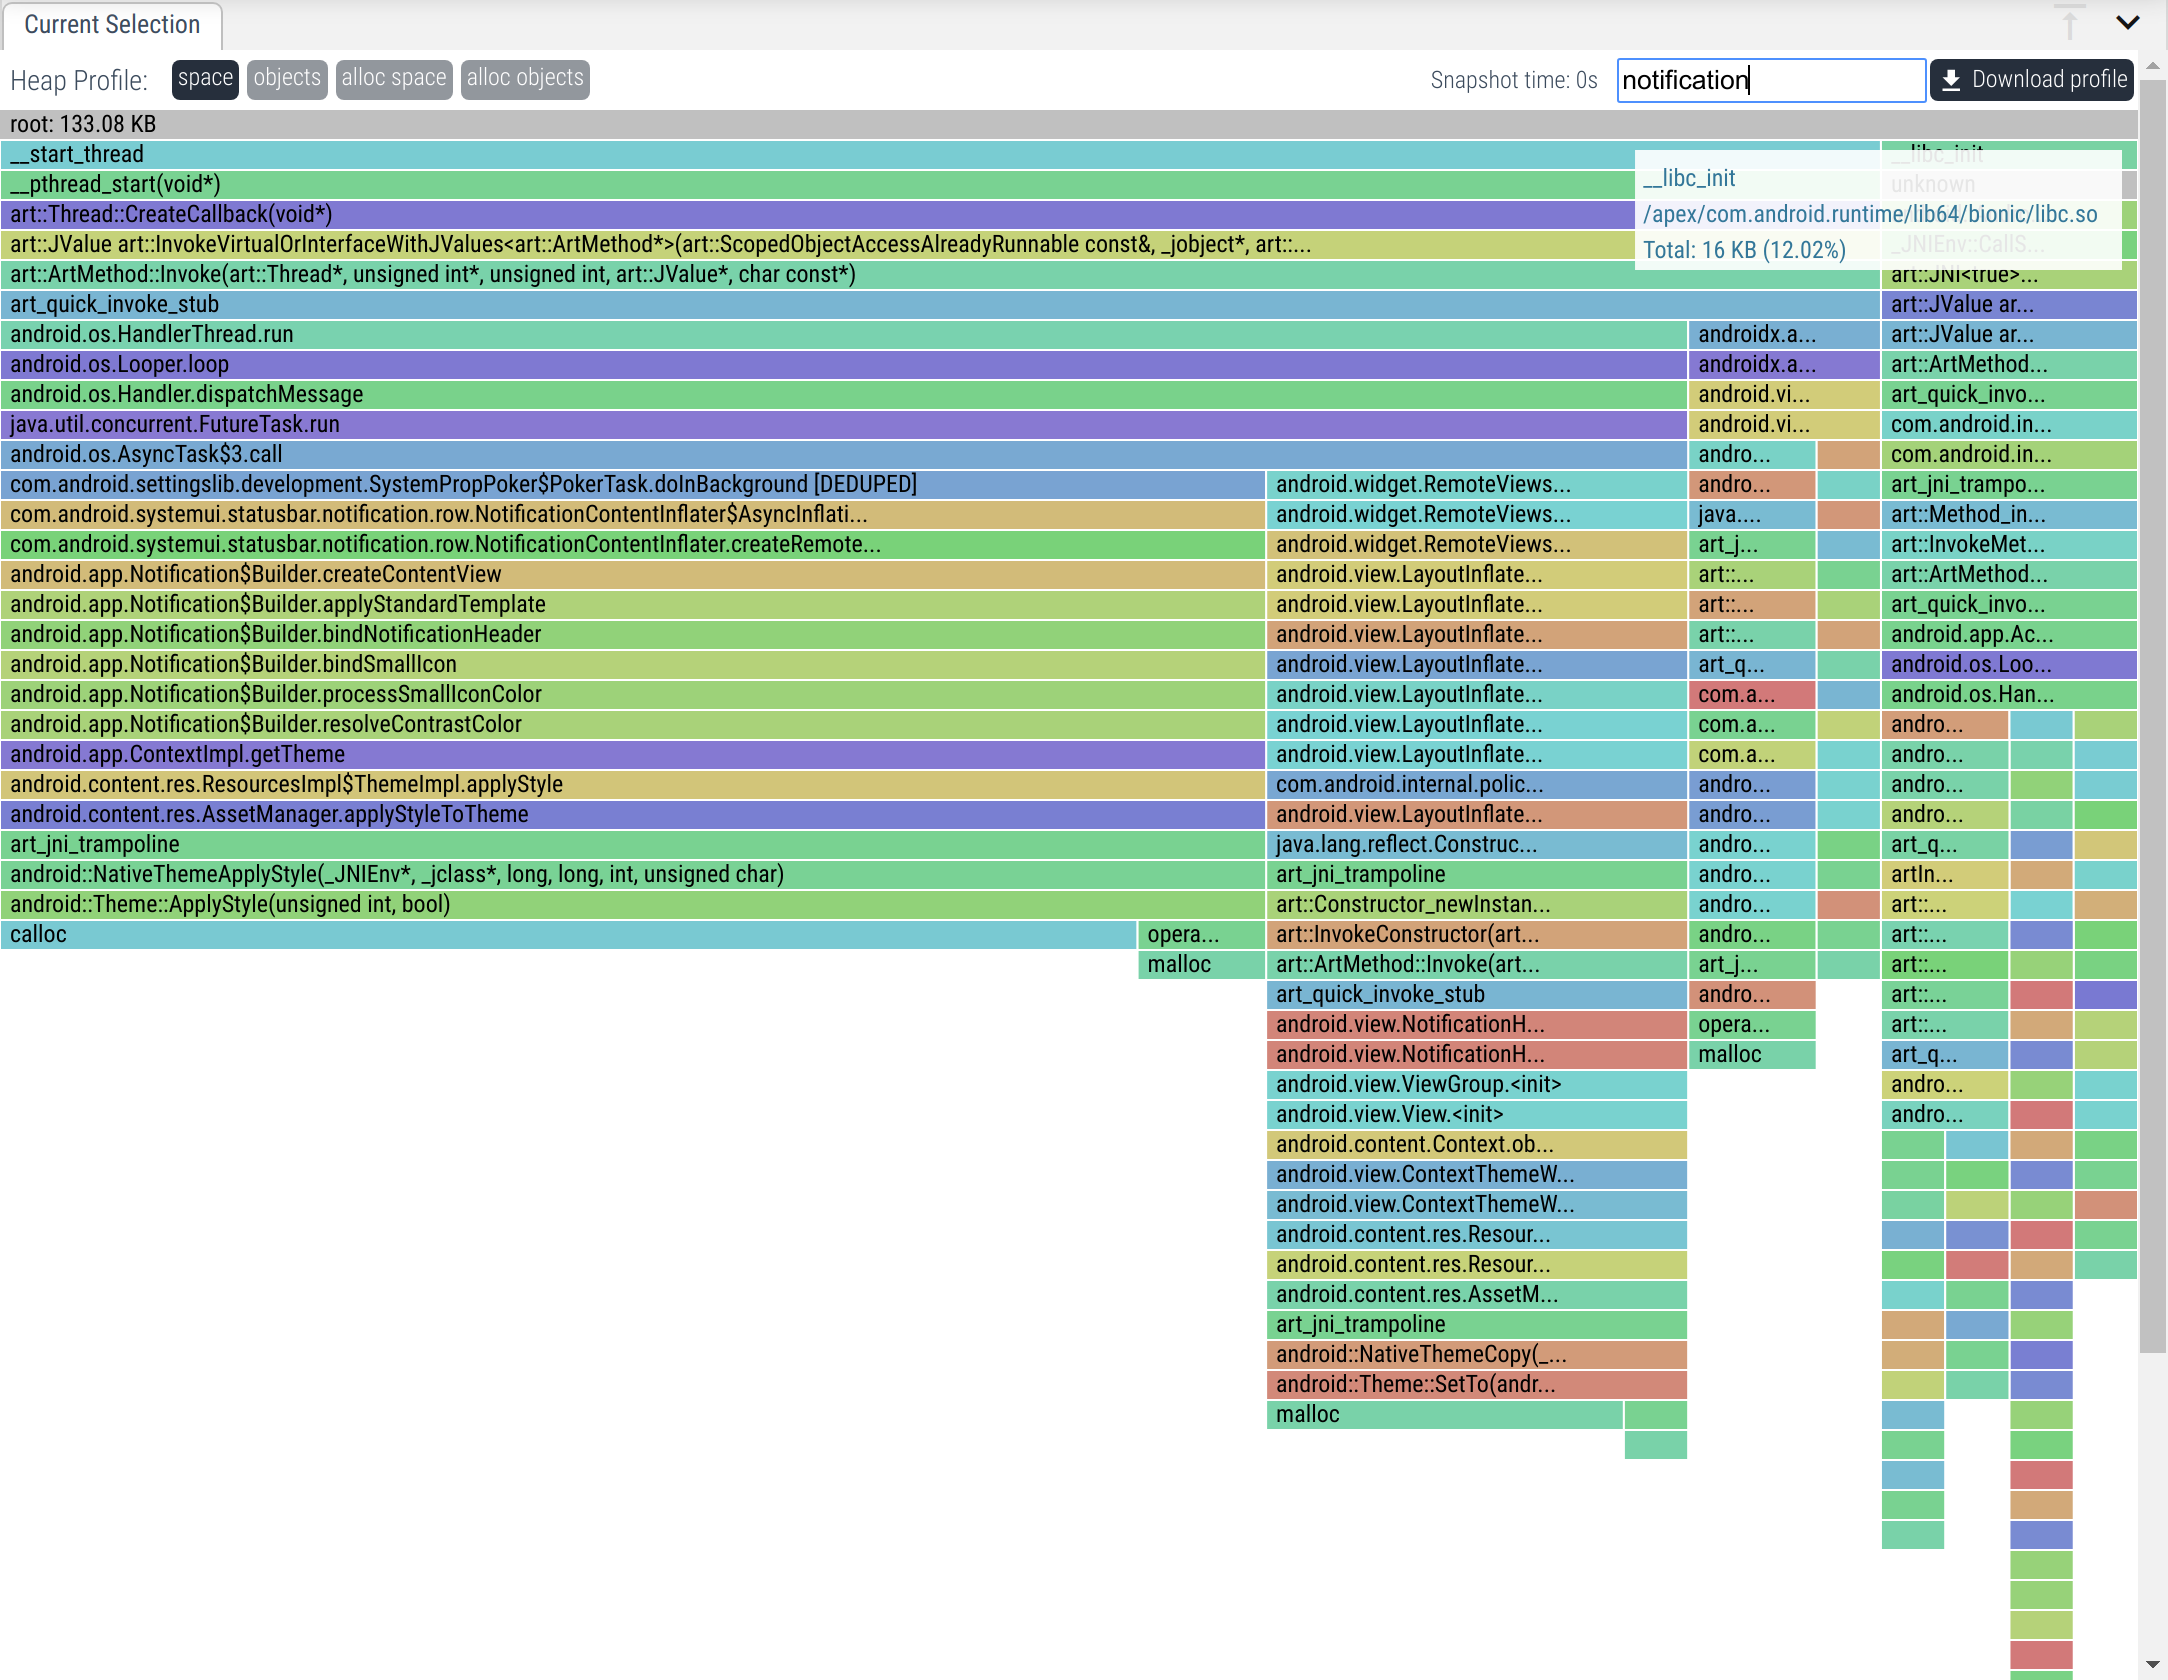
Task: Click scrollbar down arrow at bottom right
Action: coord(2152,1664)
